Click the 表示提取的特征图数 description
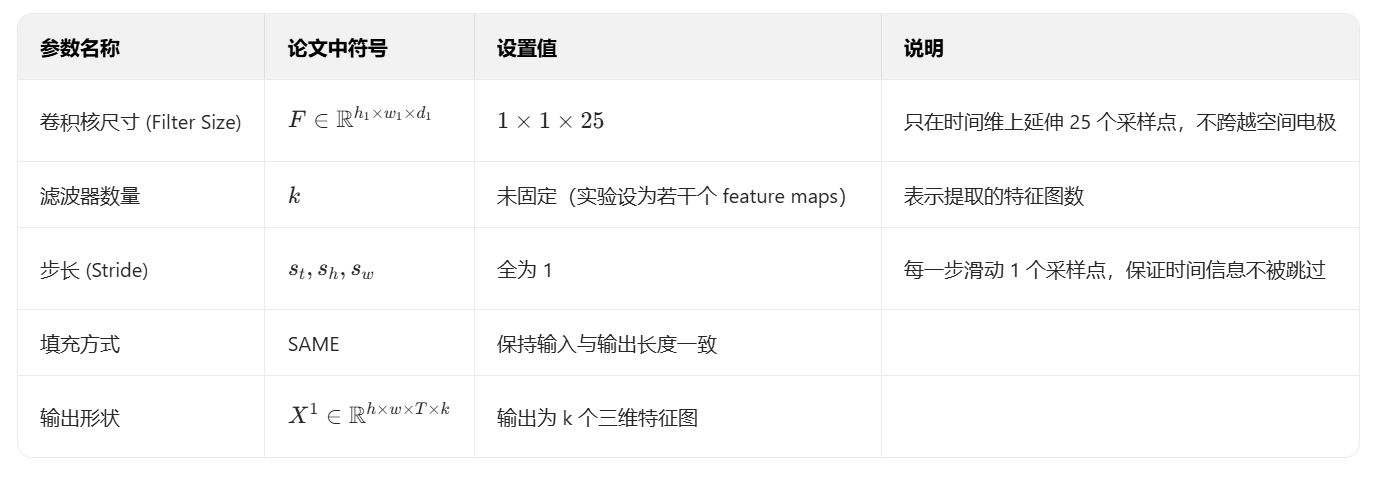This screenshot has height=477, width=1377. click(993, 196)
